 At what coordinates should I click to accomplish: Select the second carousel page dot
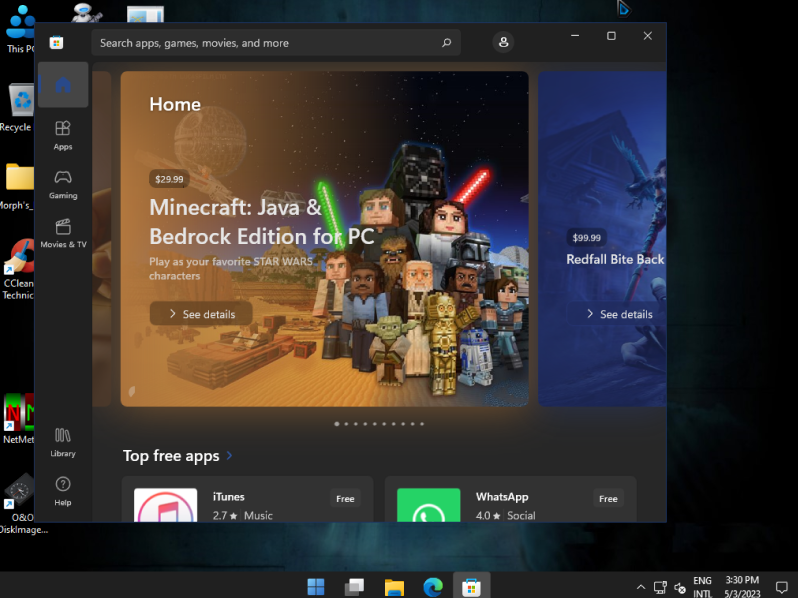tap(347, 424)
